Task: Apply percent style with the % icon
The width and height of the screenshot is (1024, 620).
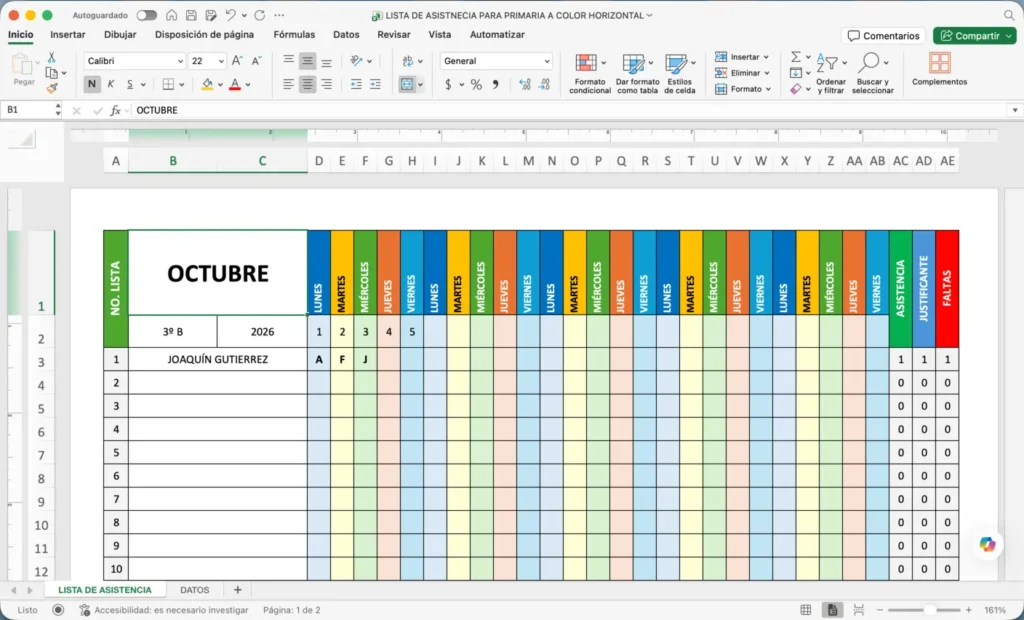Action: [x=476, y=84]
